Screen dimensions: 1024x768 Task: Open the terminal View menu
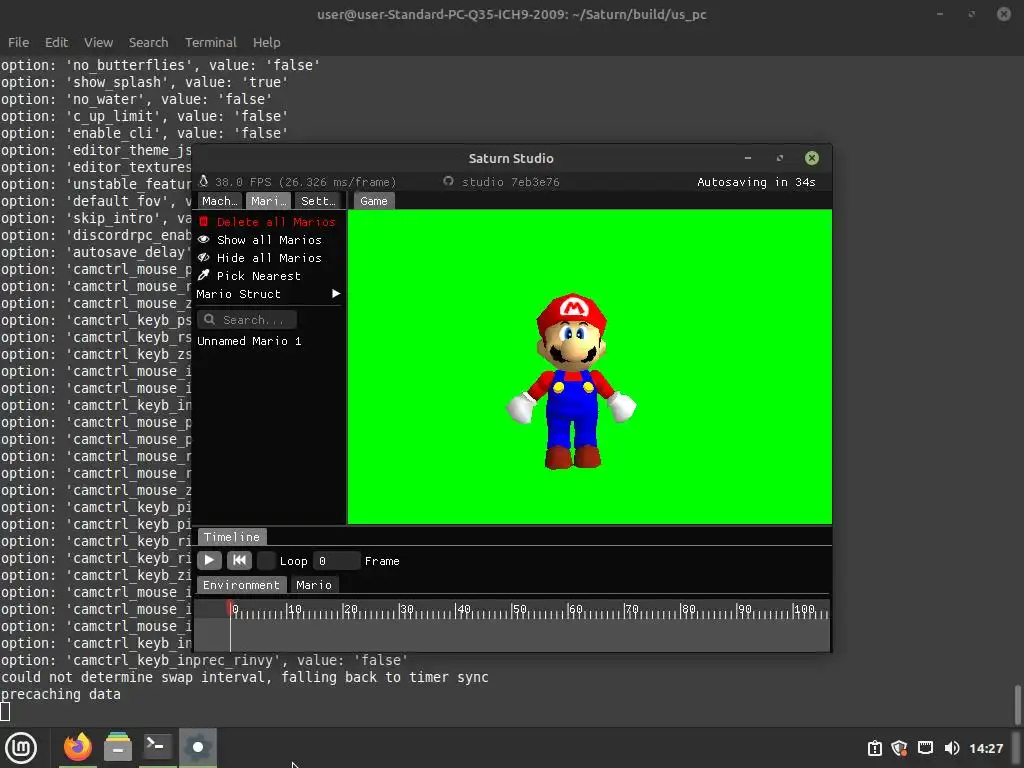(x=98, y=42)
